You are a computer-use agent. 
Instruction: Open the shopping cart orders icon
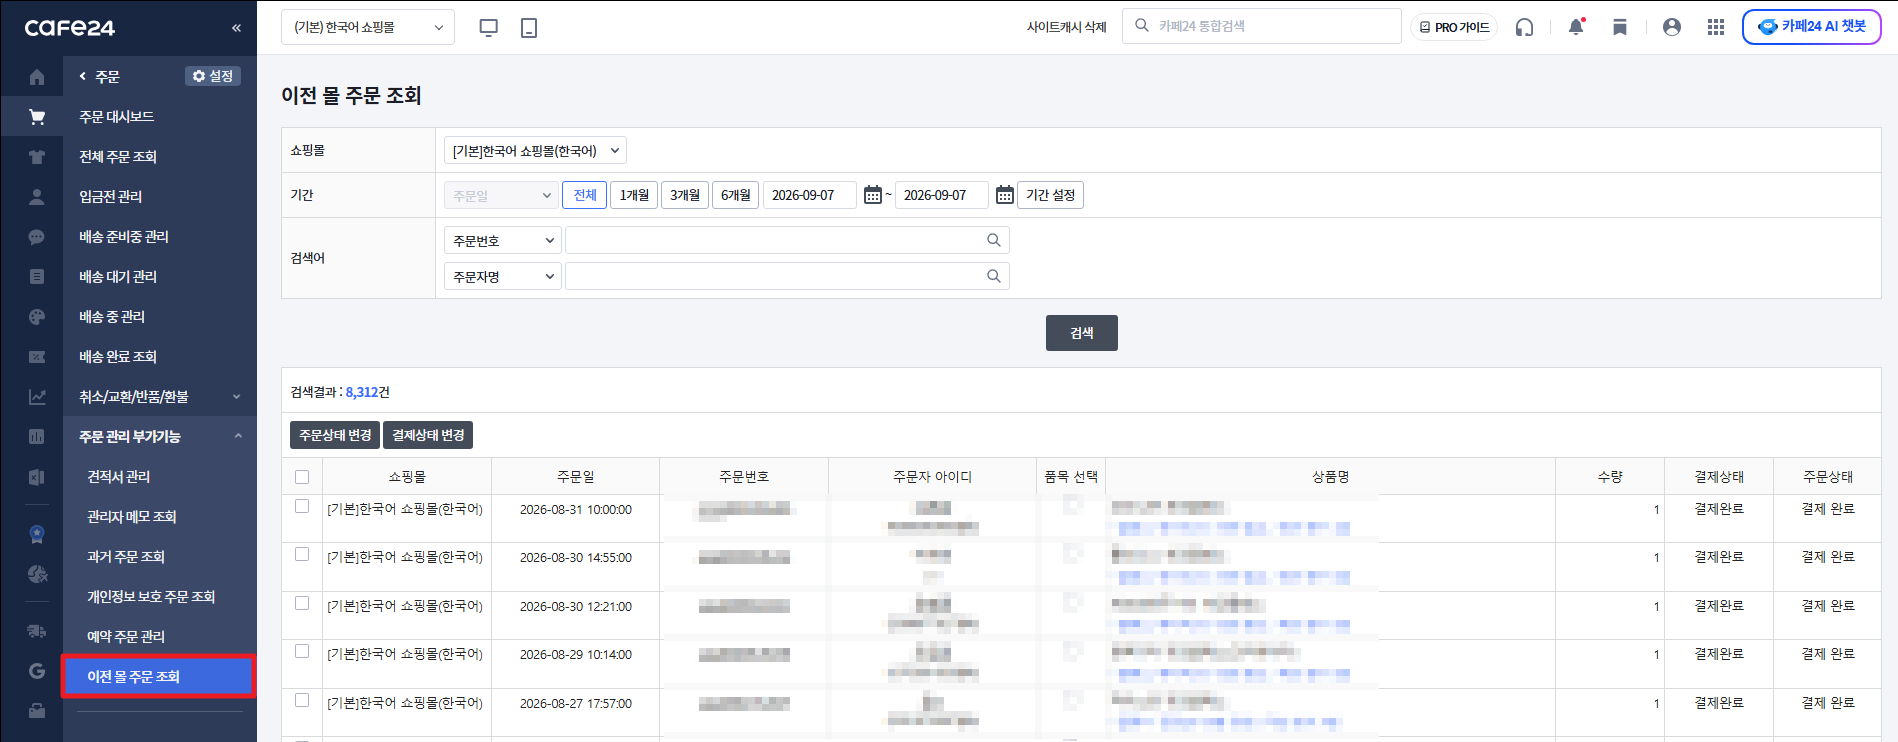(x=37, y=117)
